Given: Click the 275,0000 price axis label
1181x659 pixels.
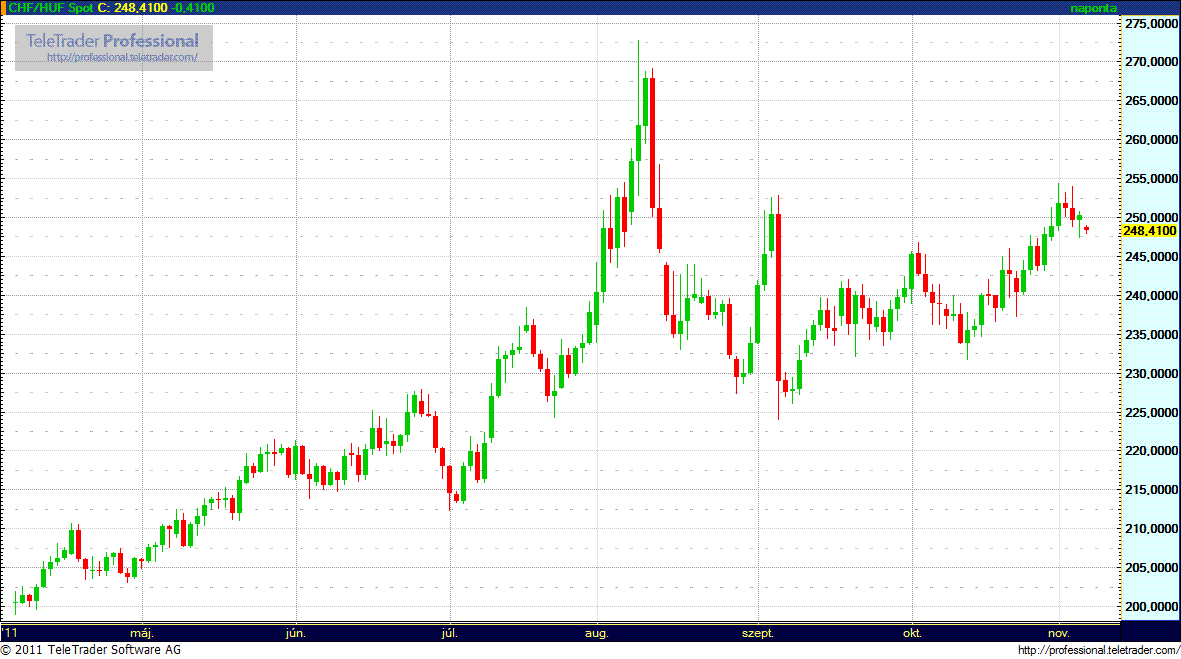Looking at the screenshot, I should click(1151, 23).
